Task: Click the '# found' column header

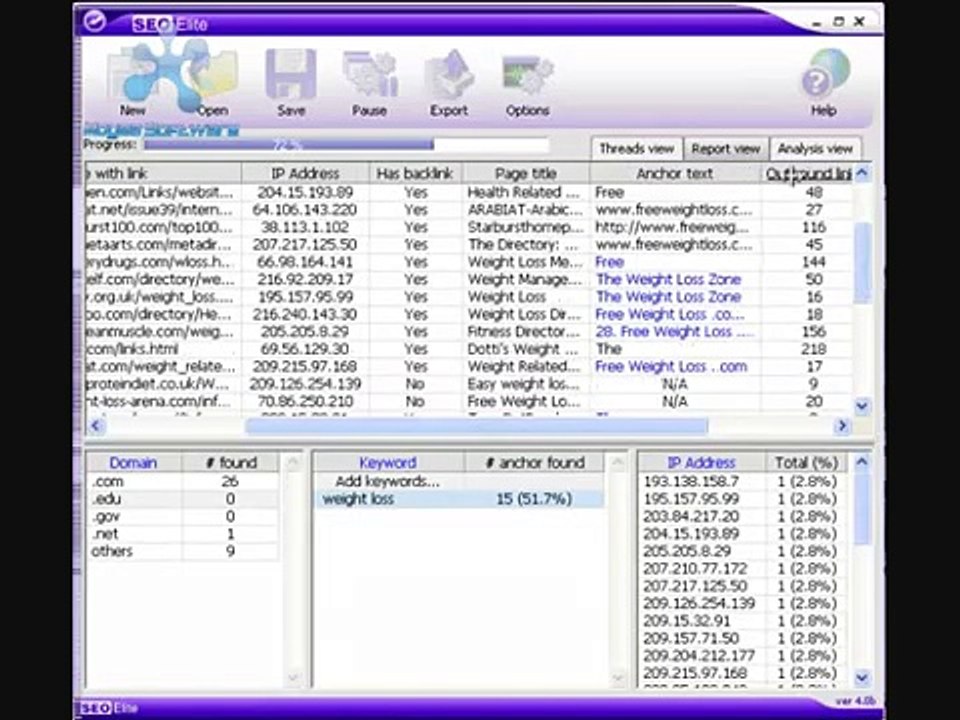Action: pos(231,463)
